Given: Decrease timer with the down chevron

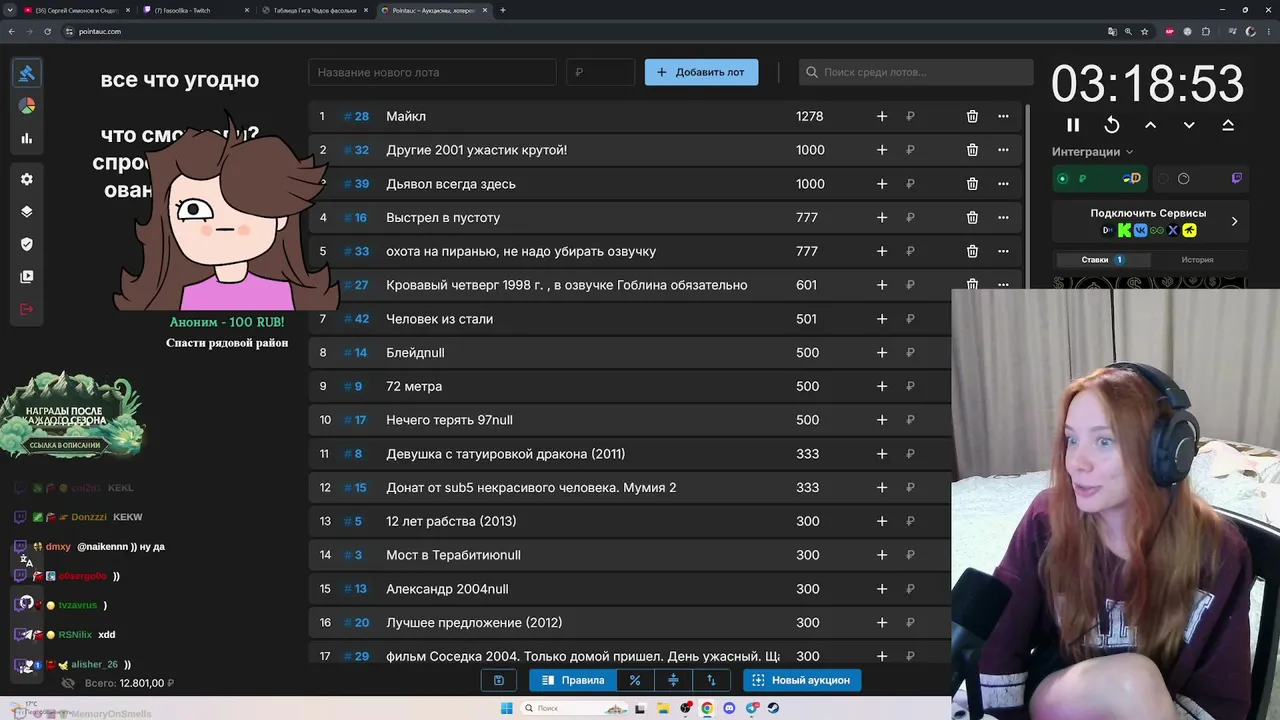Looking at the screenshot, I should pyautogui.click(x=1189, y=125).
